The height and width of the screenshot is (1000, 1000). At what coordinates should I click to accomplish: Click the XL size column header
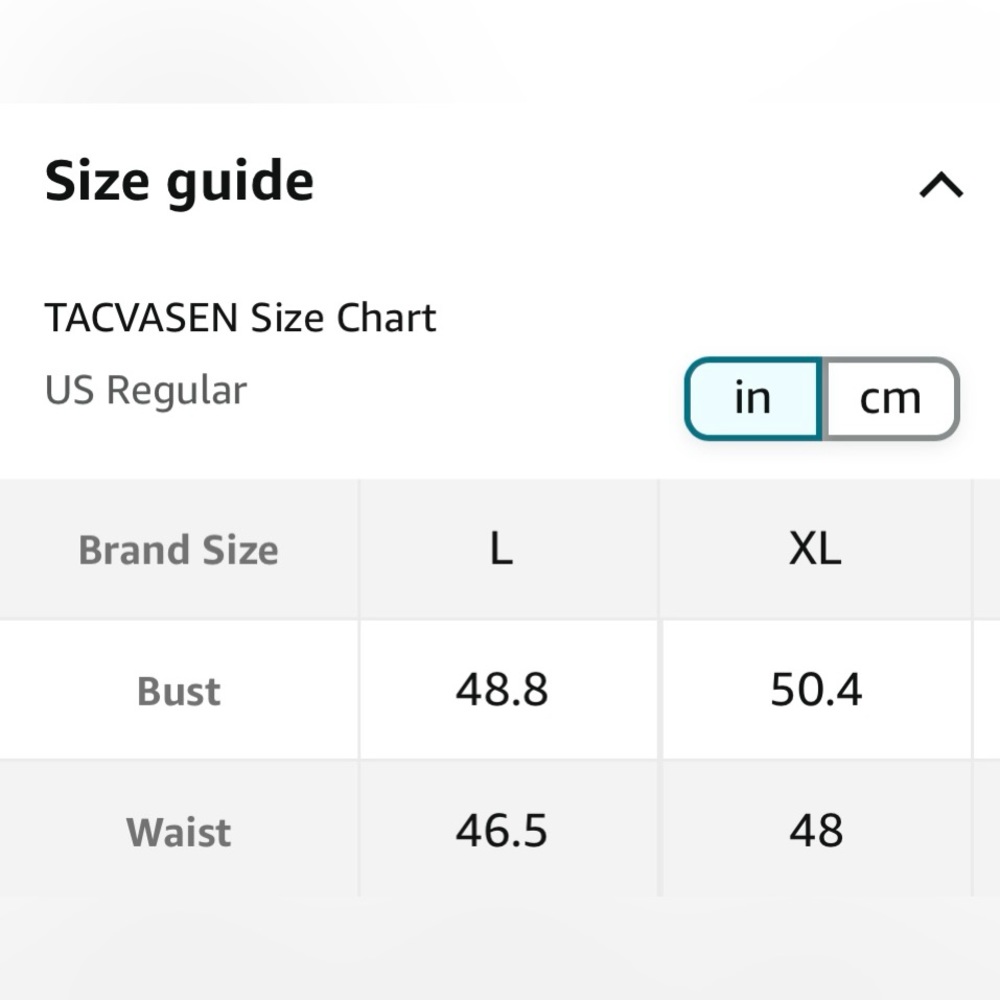[x=816, y=549]
